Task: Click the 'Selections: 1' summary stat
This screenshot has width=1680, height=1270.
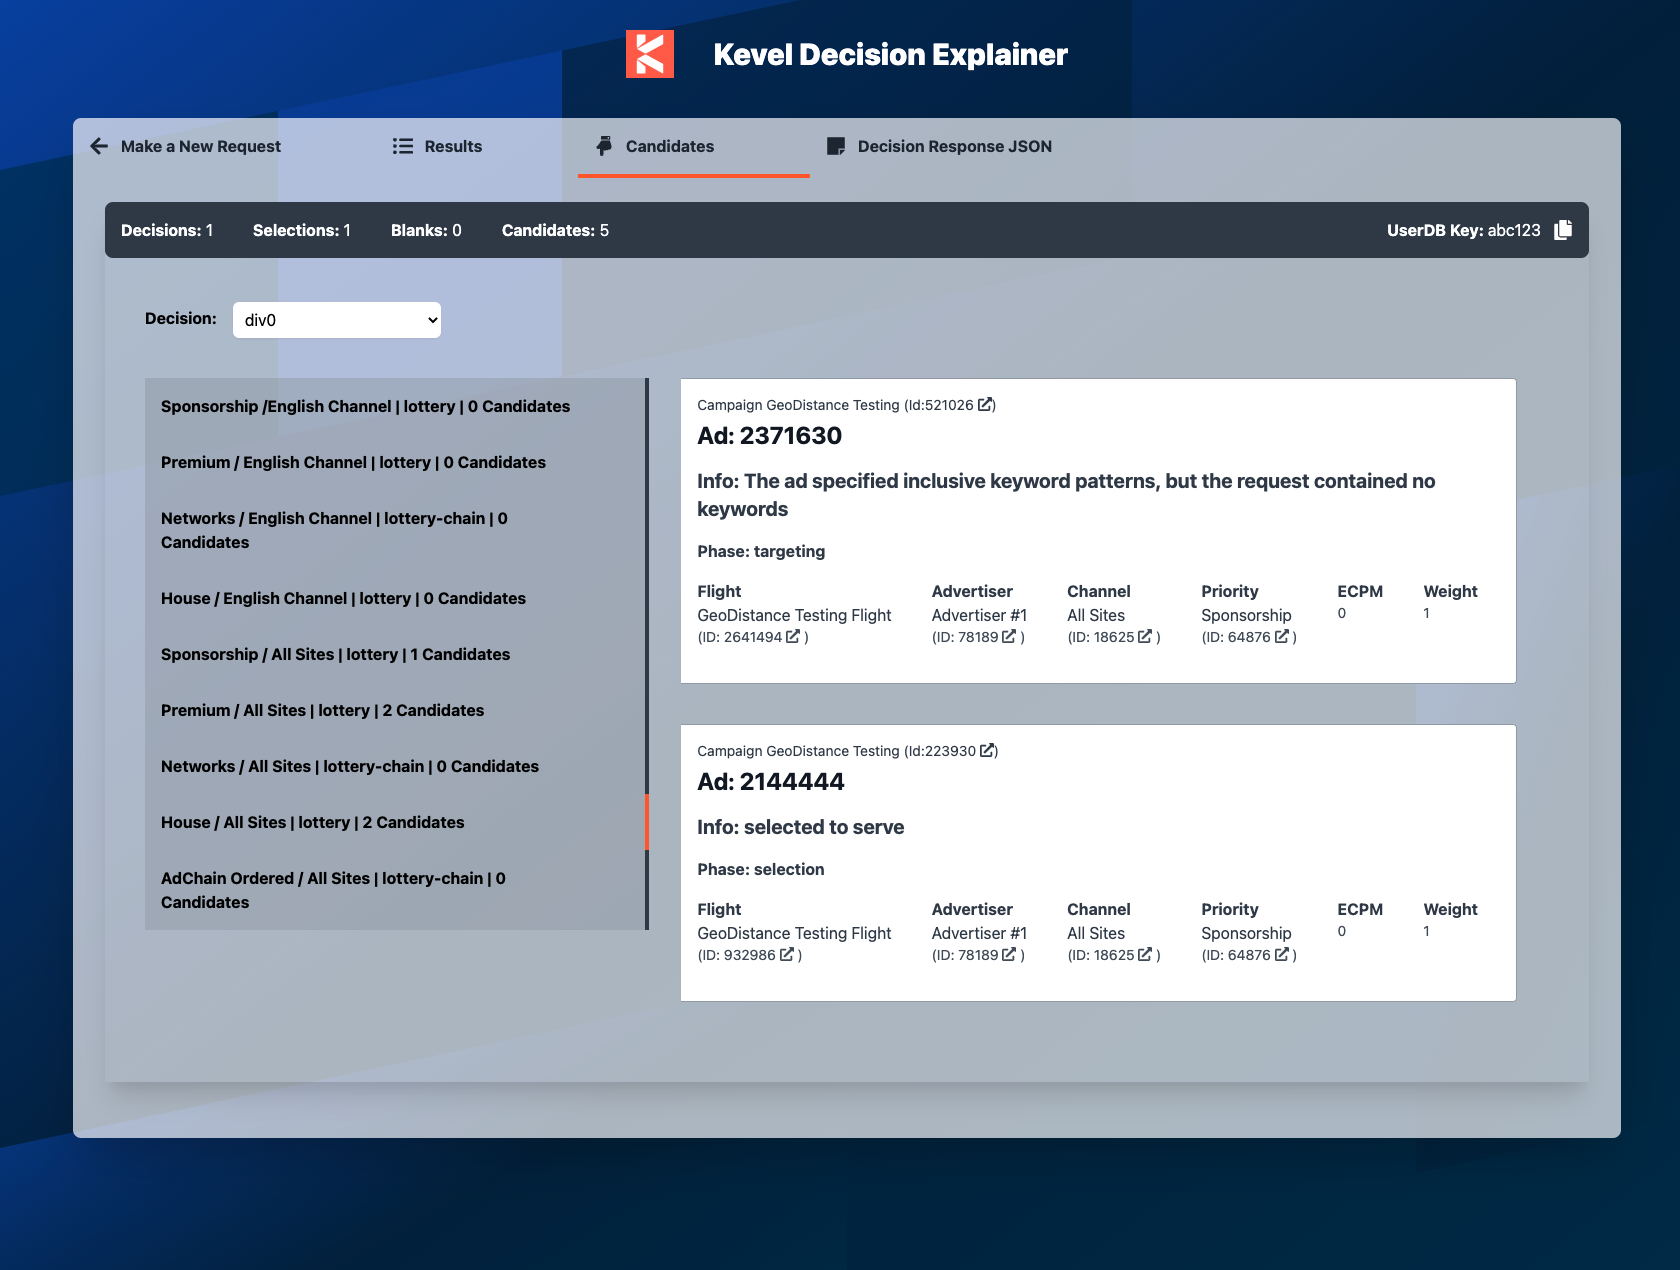Action: [x=302, y=230]
